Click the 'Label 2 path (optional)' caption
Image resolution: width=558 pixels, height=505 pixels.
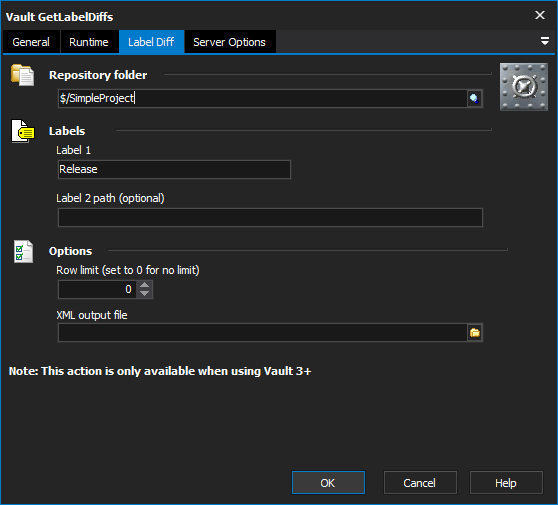point(110,198)
